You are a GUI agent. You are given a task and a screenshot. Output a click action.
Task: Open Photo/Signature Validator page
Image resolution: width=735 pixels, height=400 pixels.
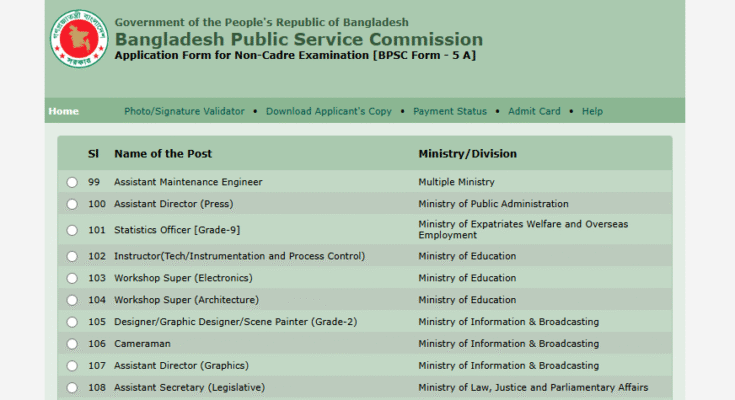[184, 111]
